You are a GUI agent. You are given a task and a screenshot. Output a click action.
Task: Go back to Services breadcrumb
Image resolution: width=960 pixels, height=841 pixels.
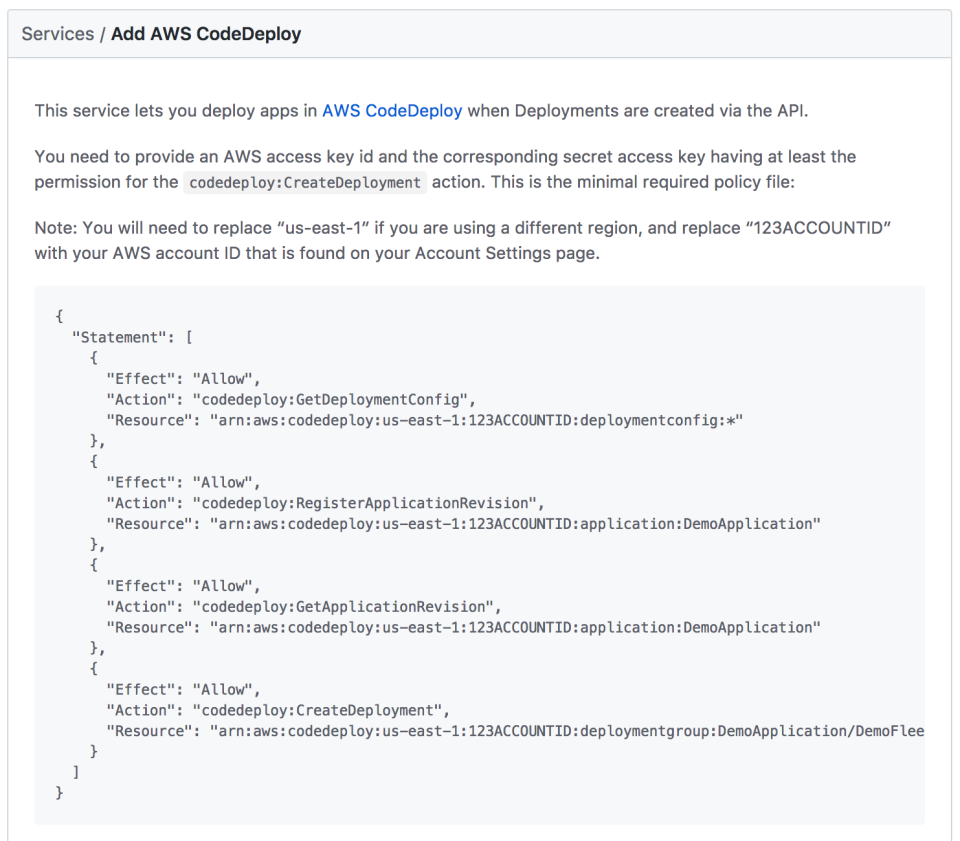[x=58, y=34]
